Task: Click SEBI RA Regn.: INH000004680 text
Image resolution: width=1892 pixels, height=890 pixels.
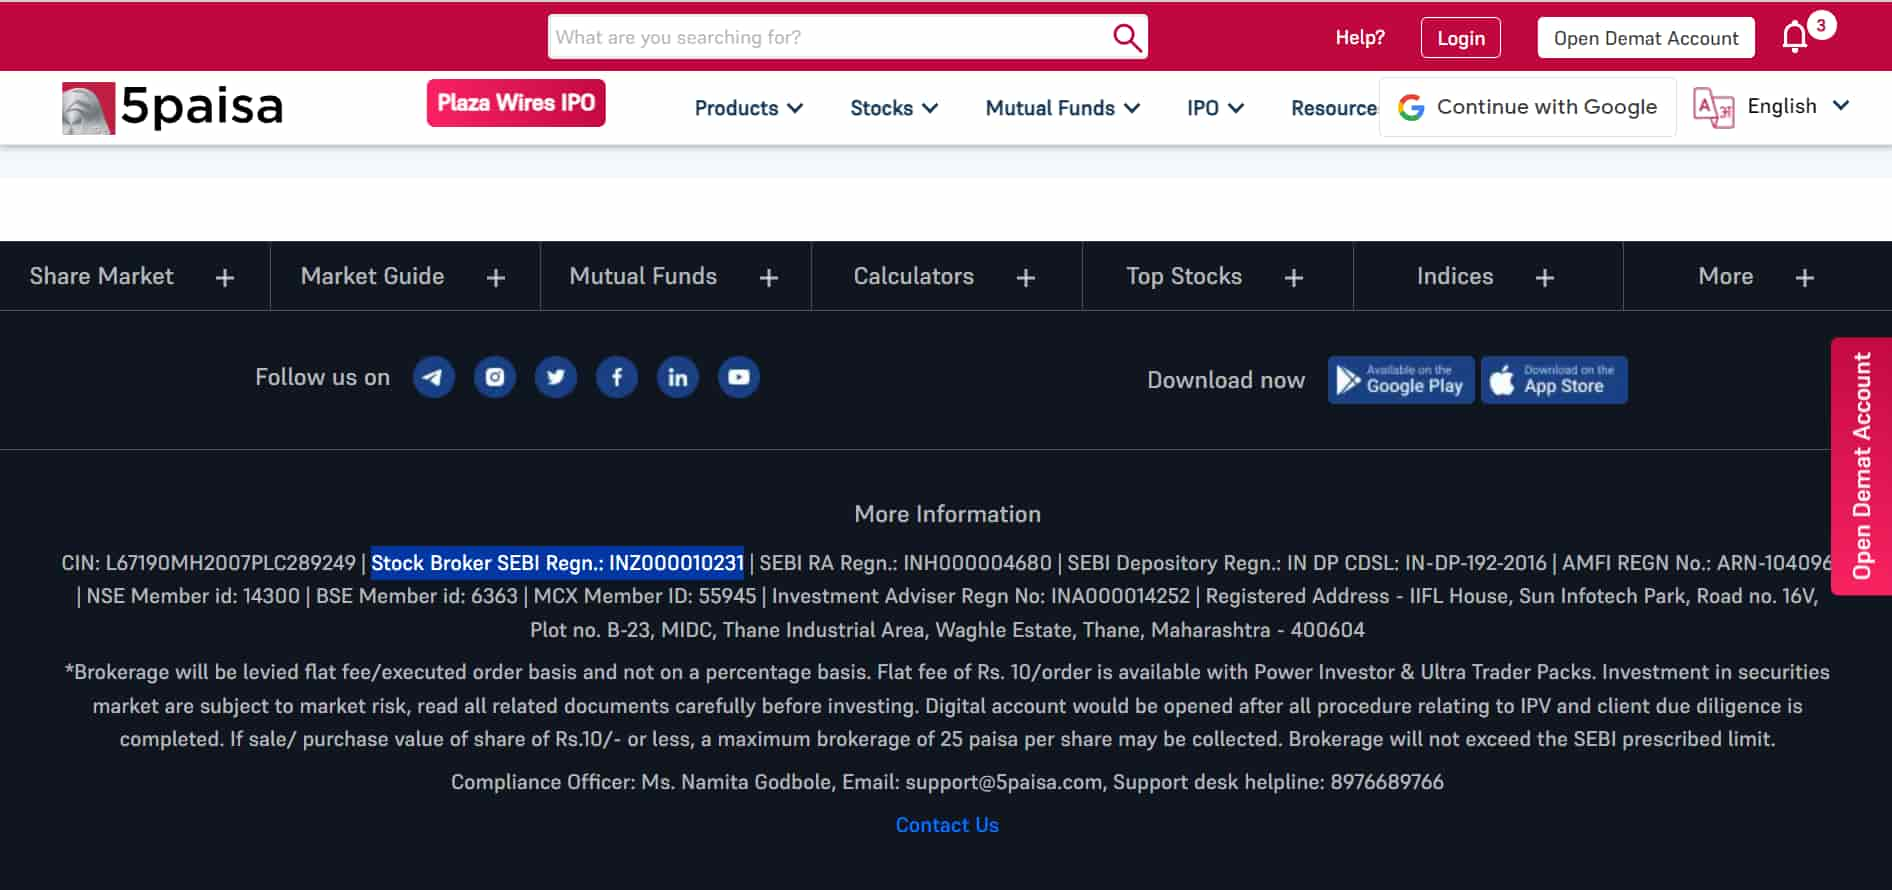Action: point(905,563)
